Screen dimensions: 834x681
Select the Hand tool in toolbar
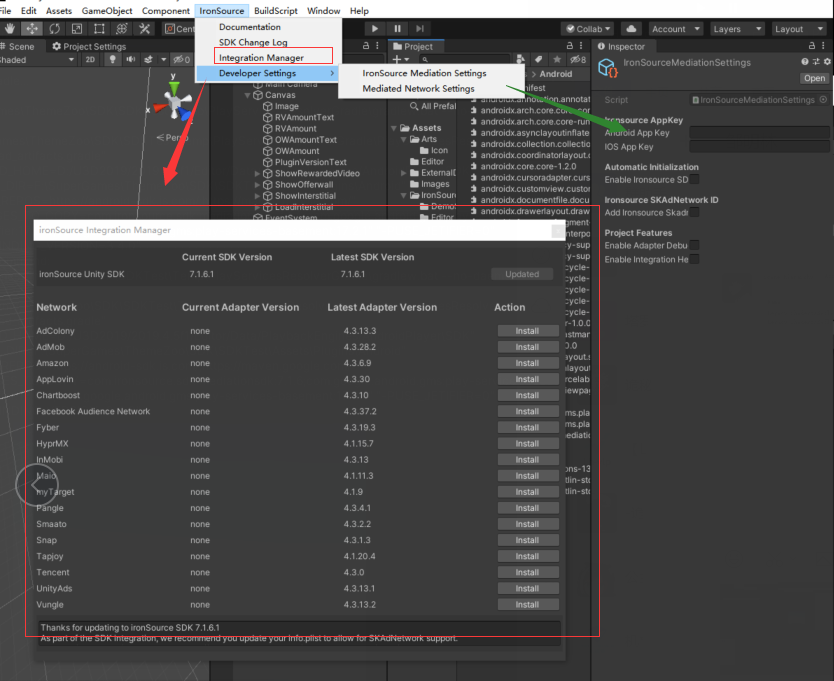(10, 29)
